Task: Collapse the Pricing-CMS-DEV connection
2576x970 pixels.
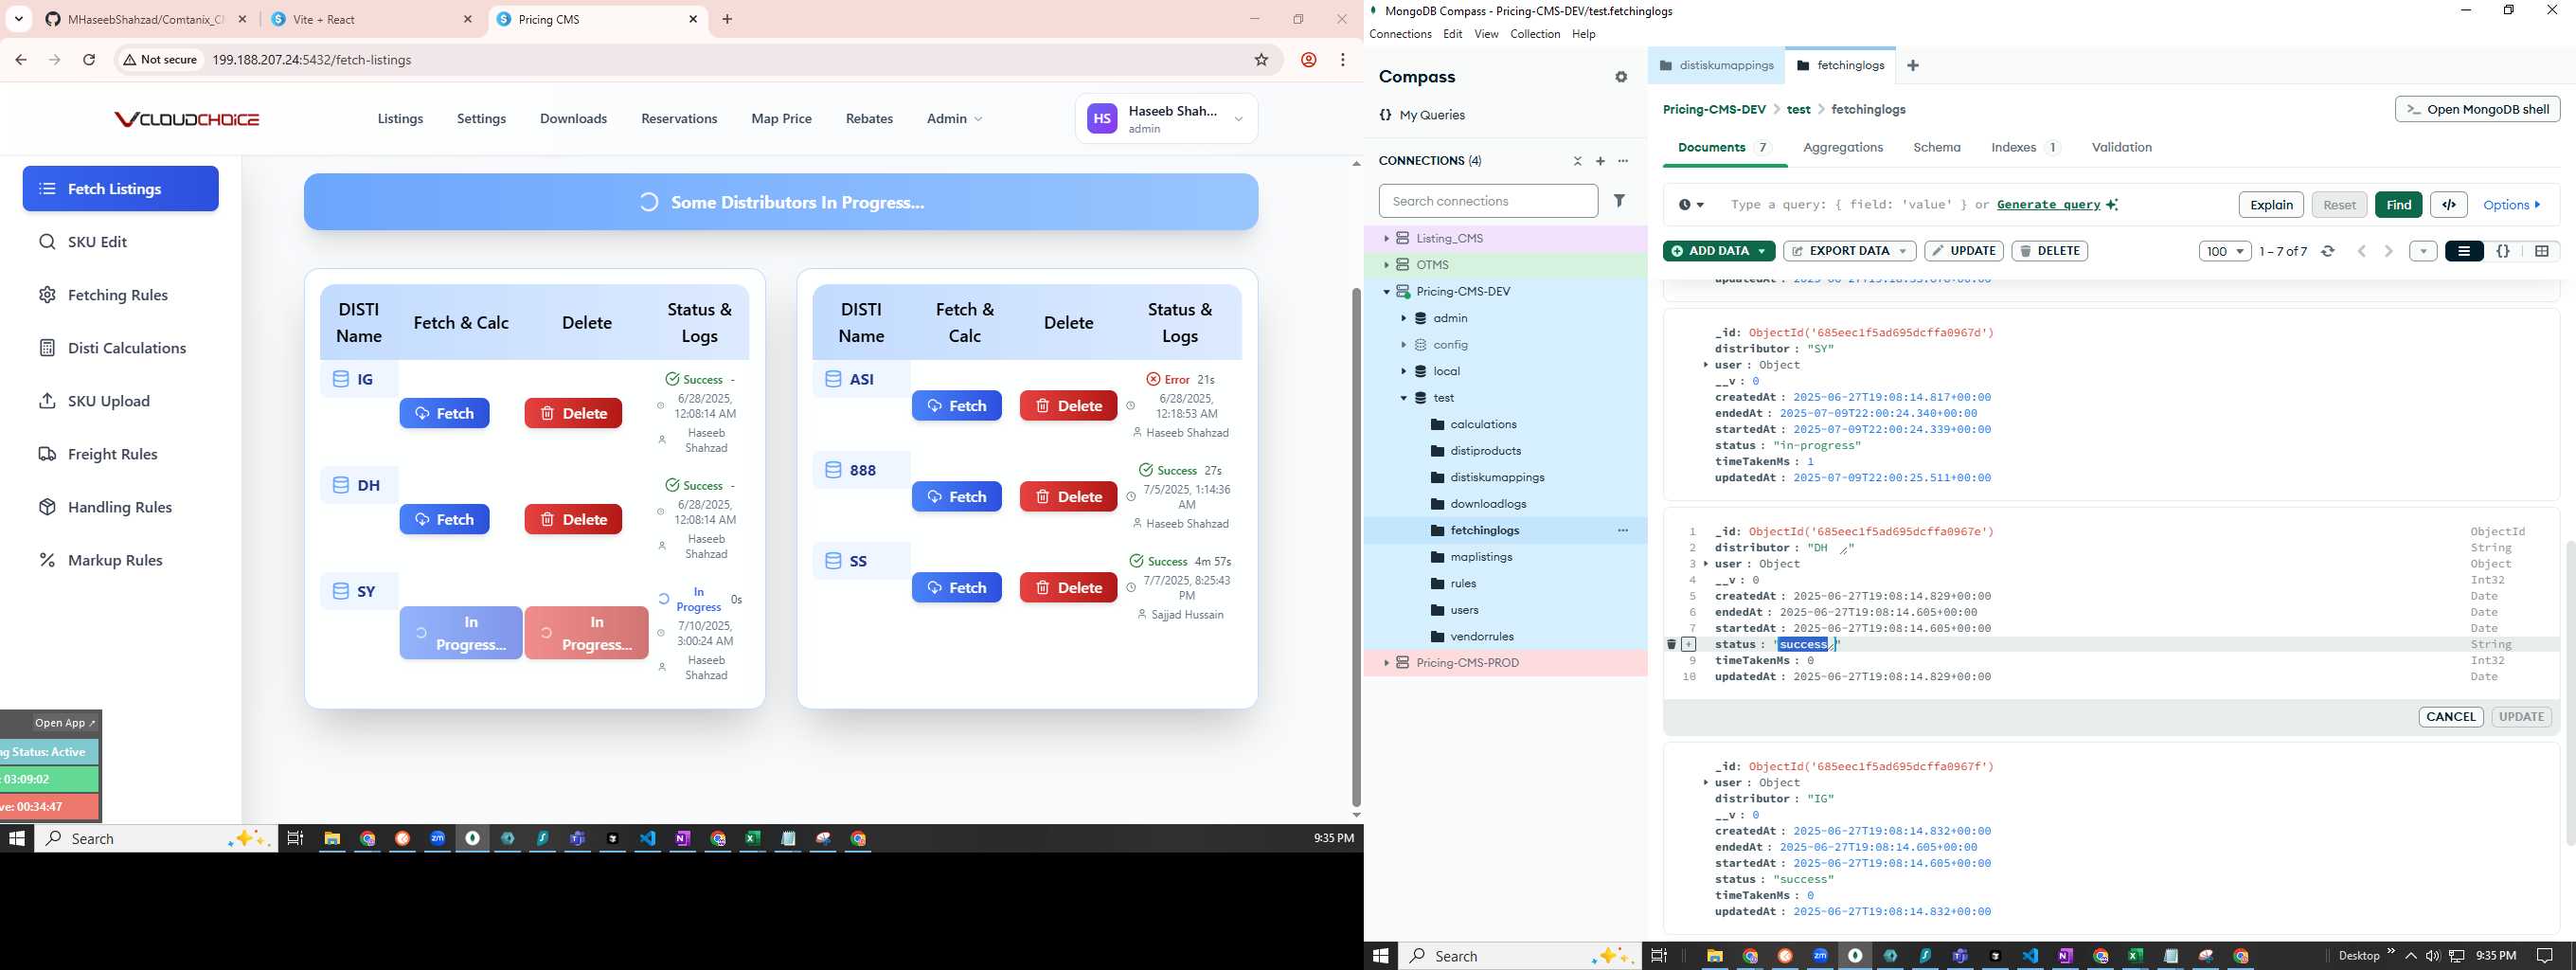Action: click(x=1386, y=292)
